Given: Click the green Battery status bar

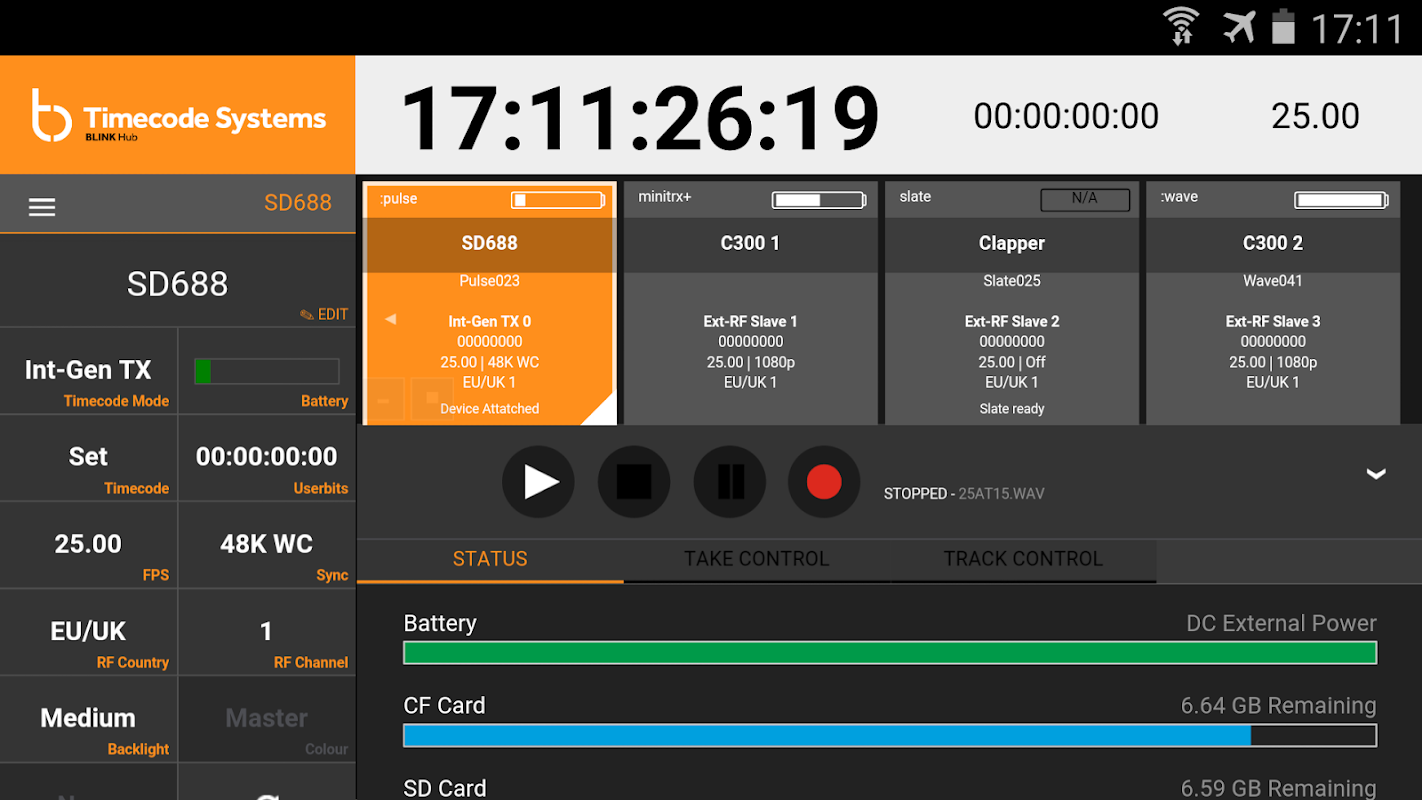Looking at the screenshot, I should (x=890, y=653).
